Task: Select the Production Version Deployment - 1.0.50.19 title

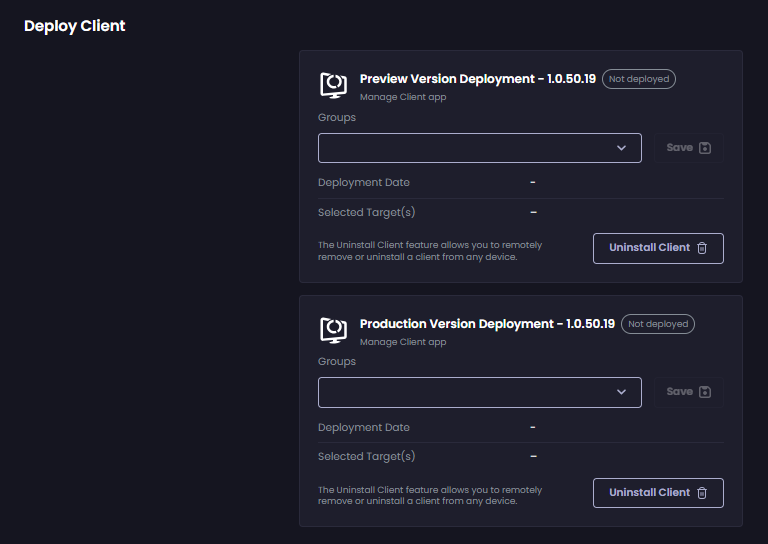Action: coord(487,324)
